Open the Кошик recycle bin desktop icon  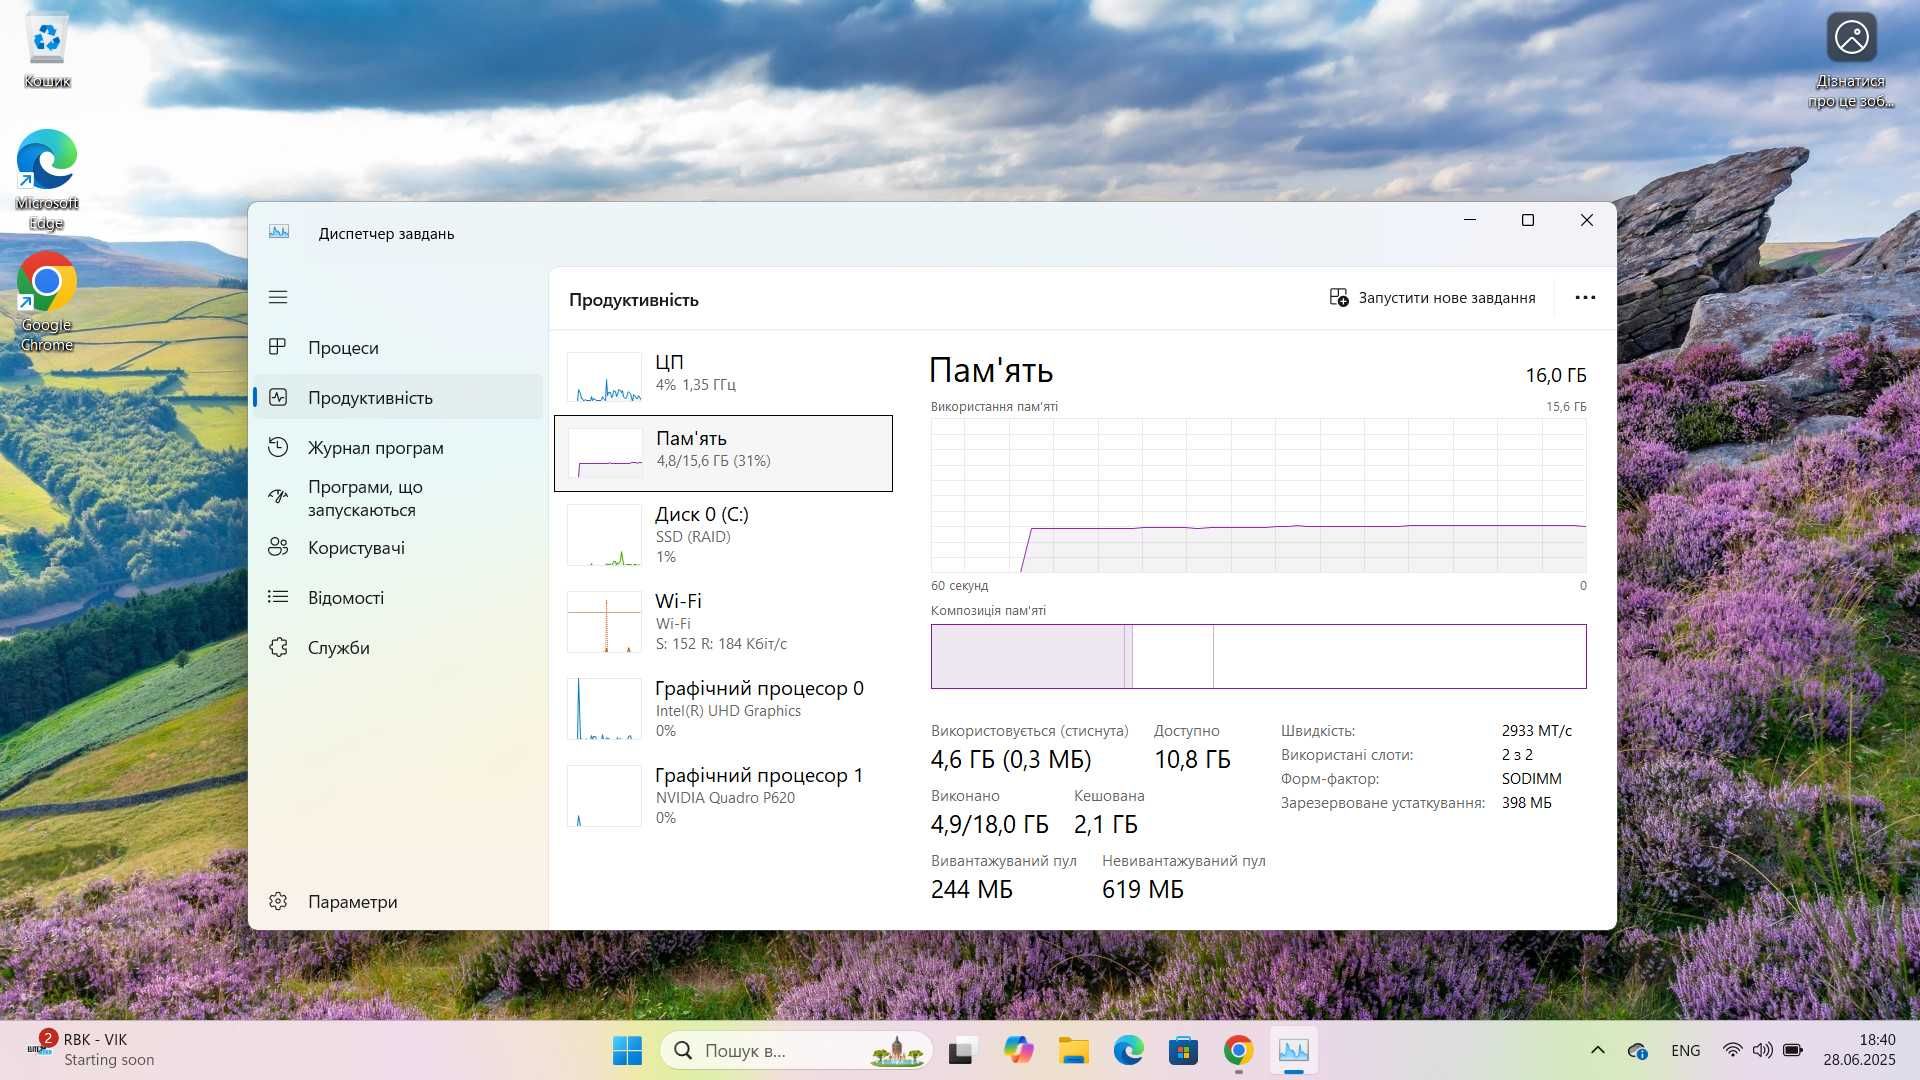pos(47,50)
